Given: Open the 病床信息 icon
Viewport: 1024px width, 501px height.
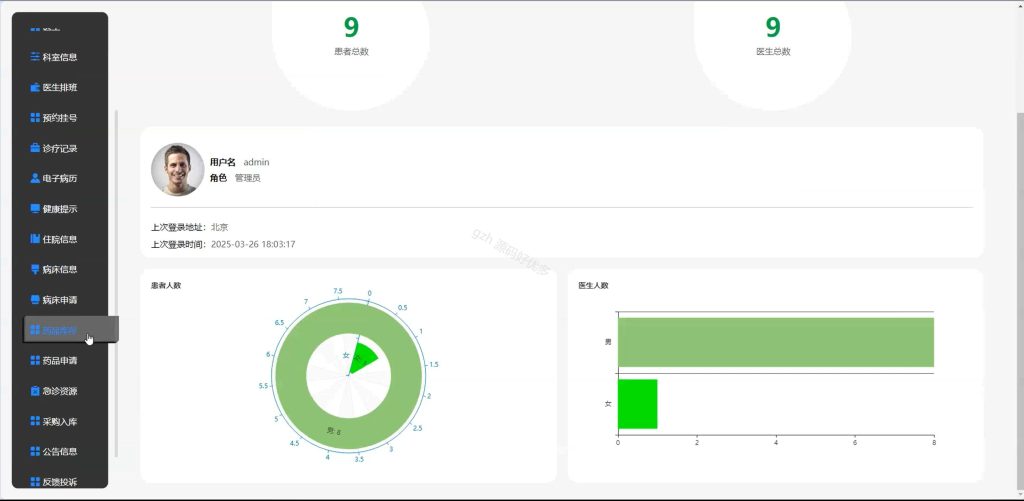Looking at the screenshot, I should click(x=35, y=269).
